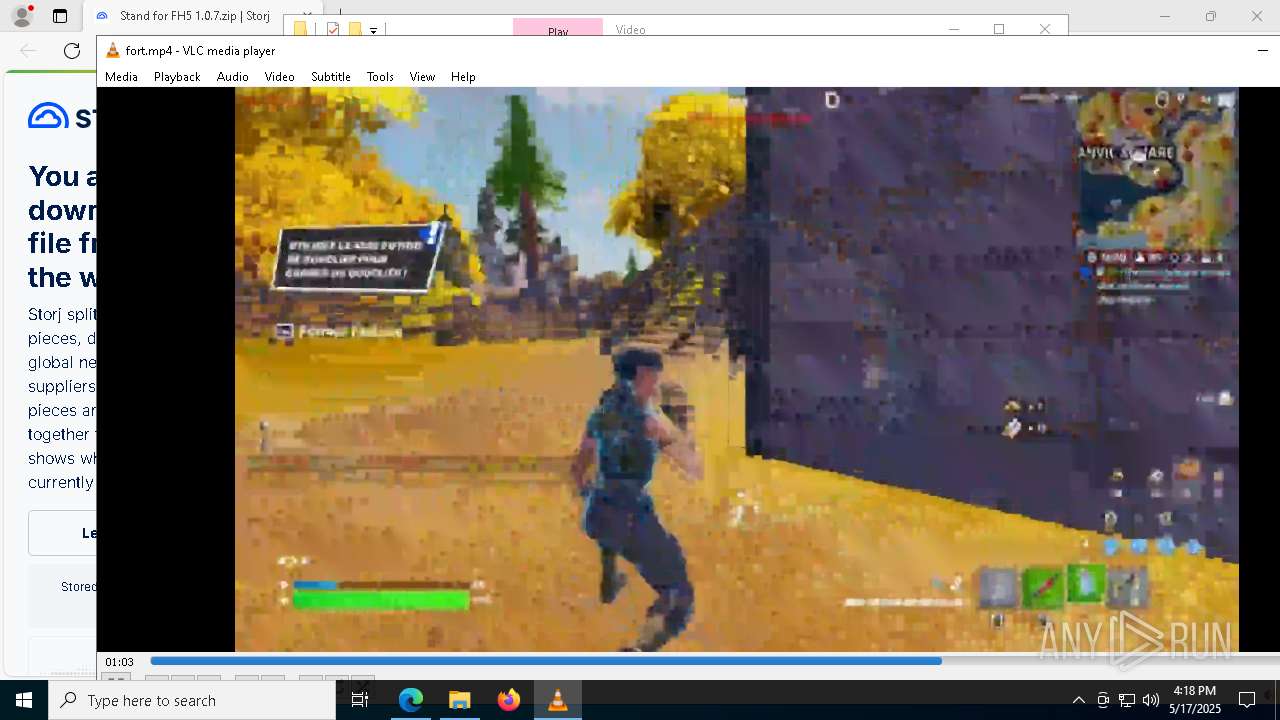Click the elapsed time 01:03 label
This screenshot has height=720, width=1280.
coord(120,662)
